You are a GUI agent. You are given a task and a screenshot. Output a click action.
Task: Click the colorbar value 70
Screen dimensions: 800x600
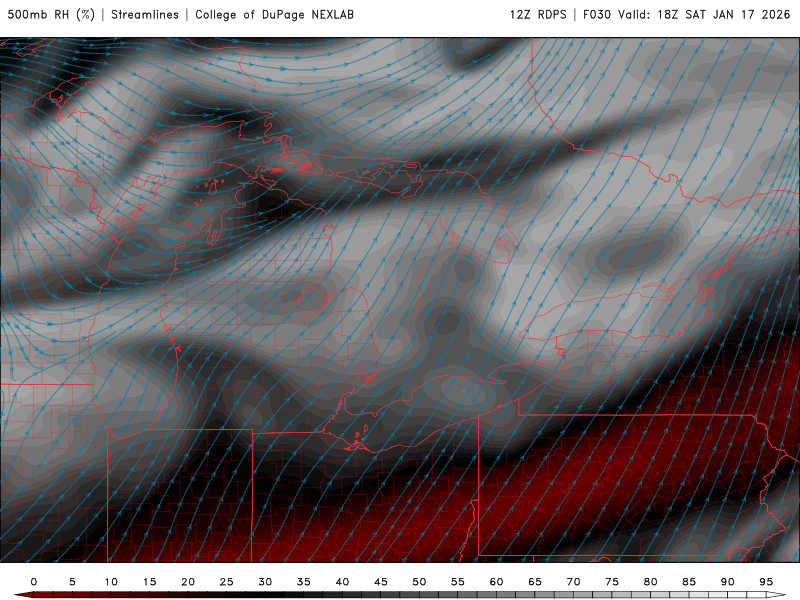(573, 582)
